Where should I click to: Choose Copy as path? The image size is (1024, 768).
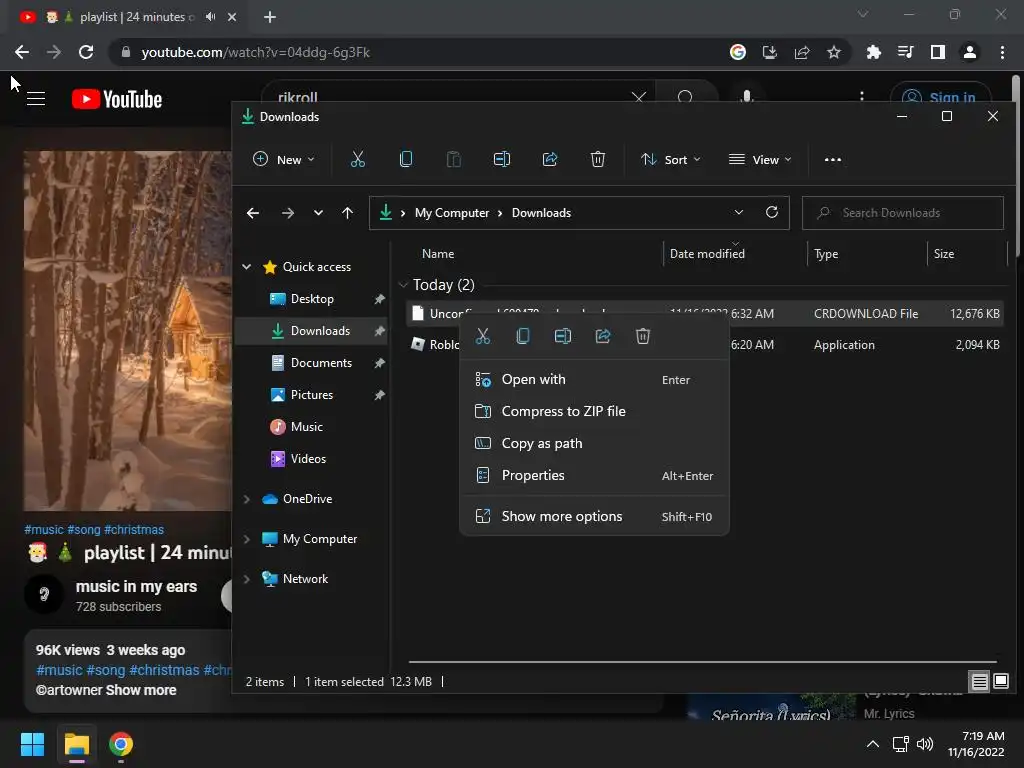click(x=594, y=443)
